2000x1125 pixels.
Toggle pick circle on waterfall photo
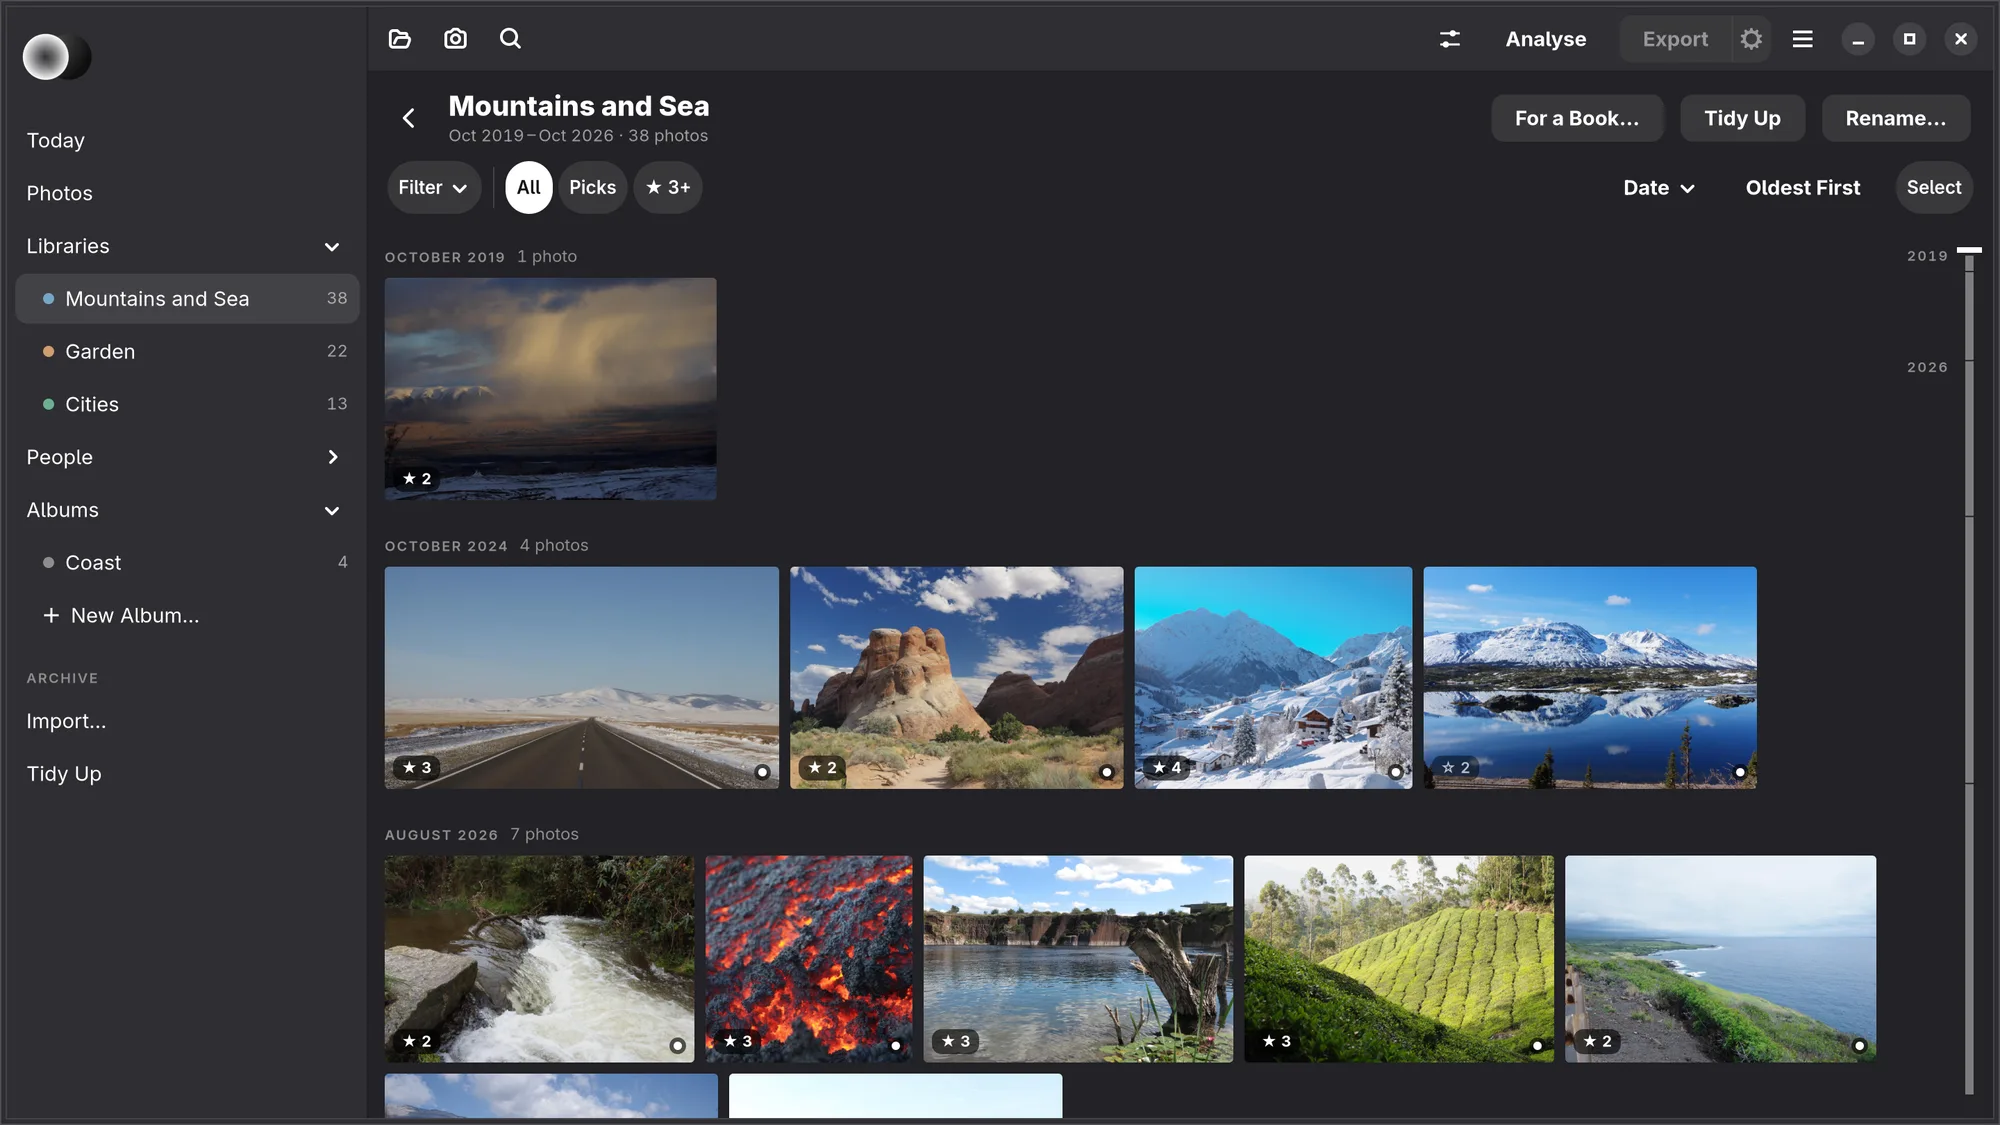coord(677,1045)
